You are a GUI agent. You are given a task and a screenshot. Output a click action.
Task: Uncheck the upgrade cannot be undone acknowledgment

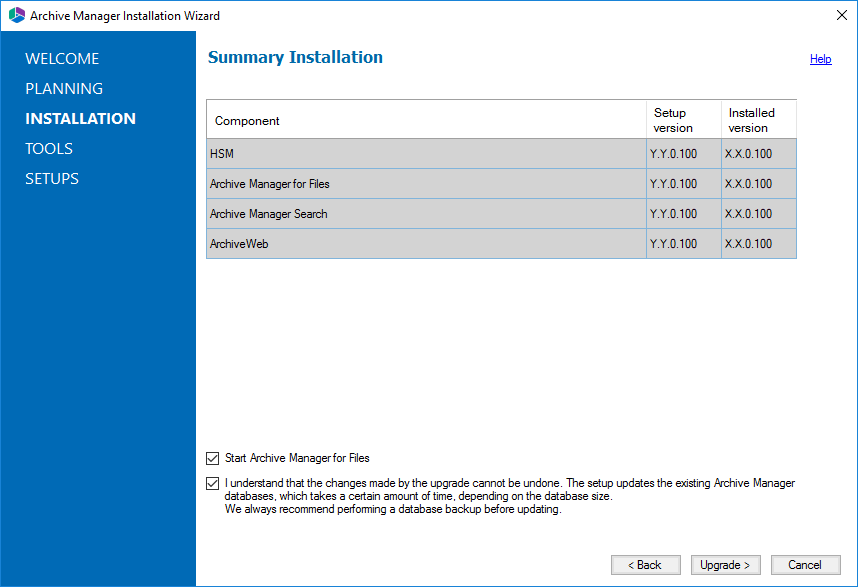212,484
